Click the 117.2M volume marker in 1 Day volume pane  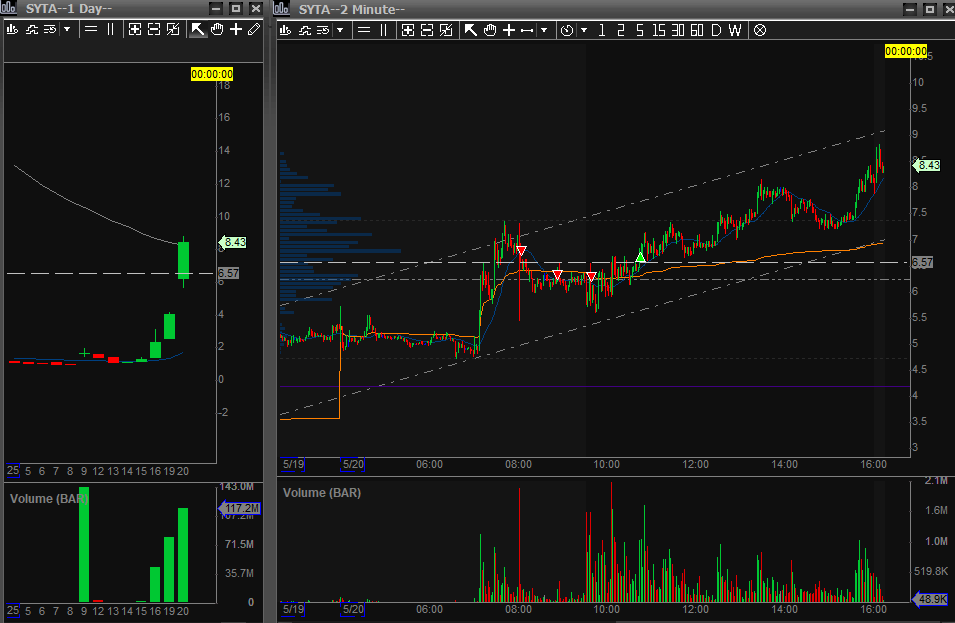click(x=239, y=508)
